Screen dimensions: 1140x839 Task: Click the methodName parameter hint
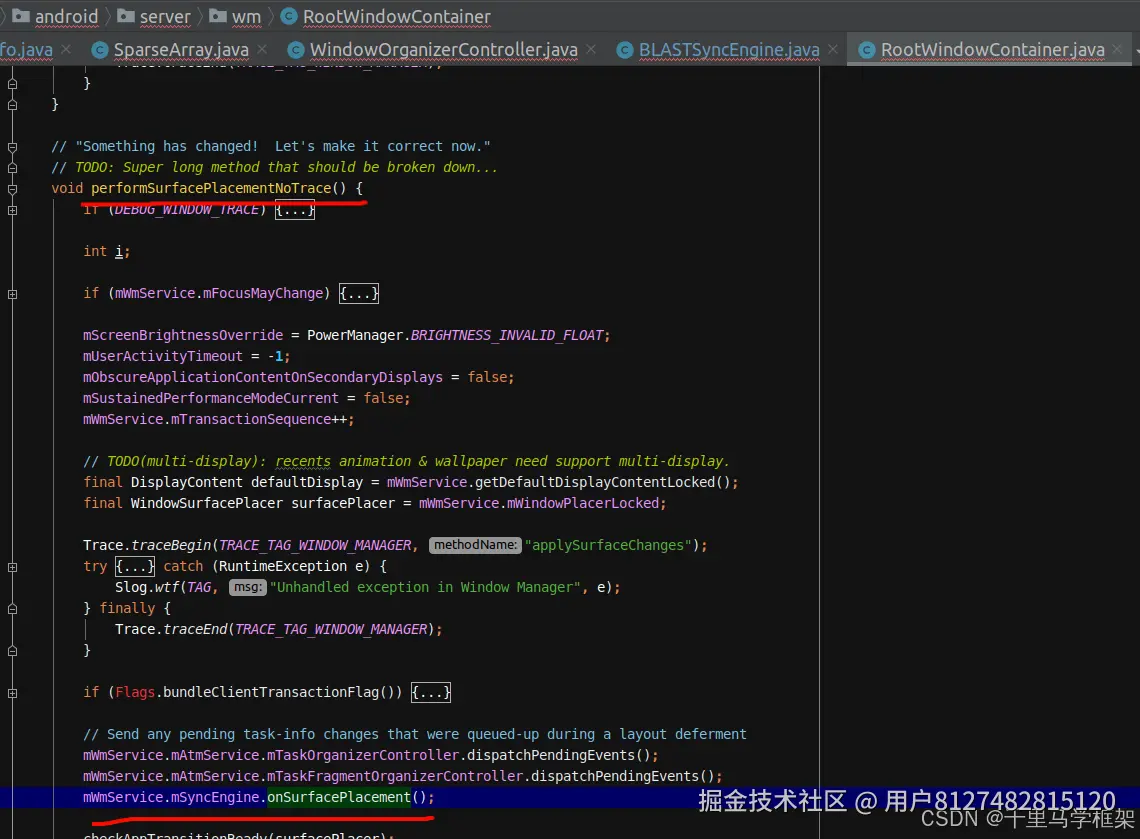tap(475, 545)
